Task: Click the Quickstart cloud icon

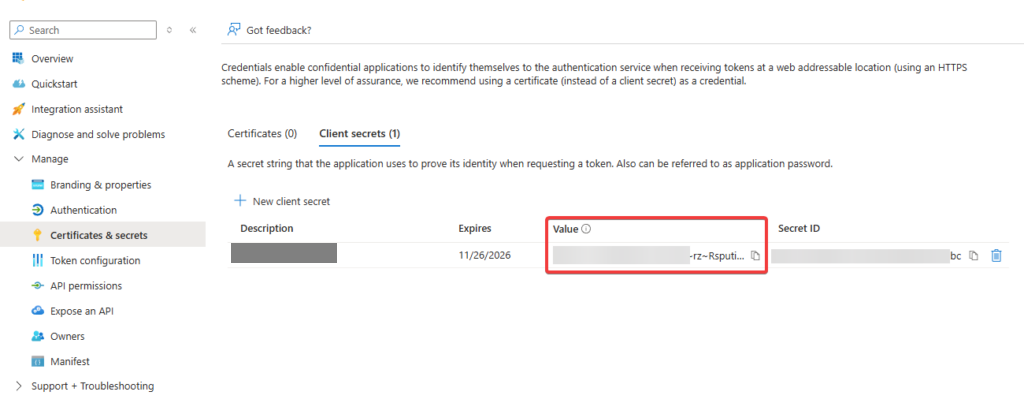Action: 18,84
